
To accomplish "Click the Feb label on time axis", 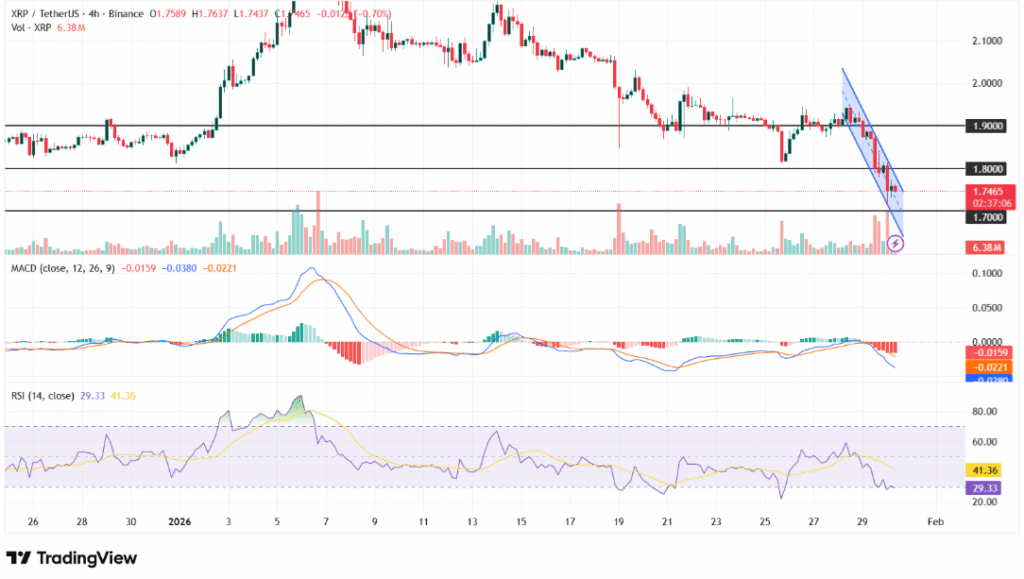I will [x=935, y=522].
